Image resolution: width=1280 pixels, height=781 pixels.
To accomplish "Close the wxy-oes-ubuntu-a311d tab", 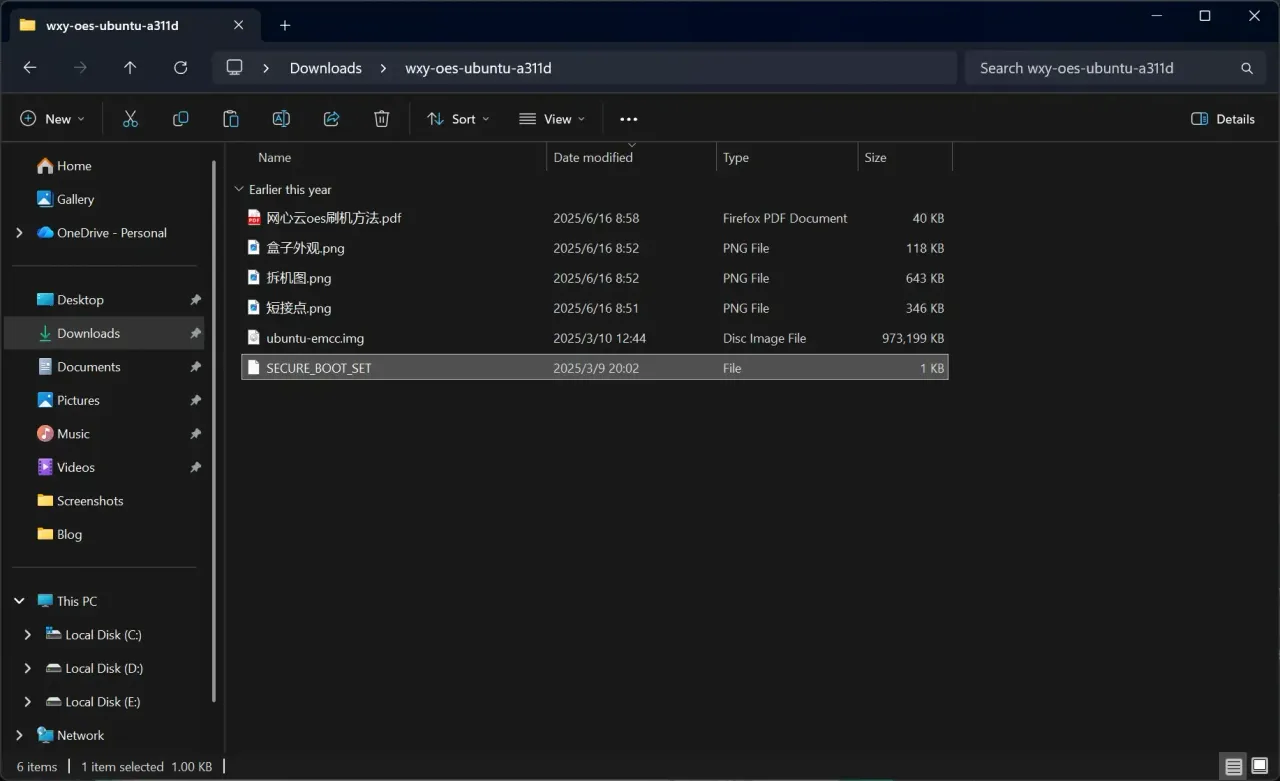I will pos(238,25).
